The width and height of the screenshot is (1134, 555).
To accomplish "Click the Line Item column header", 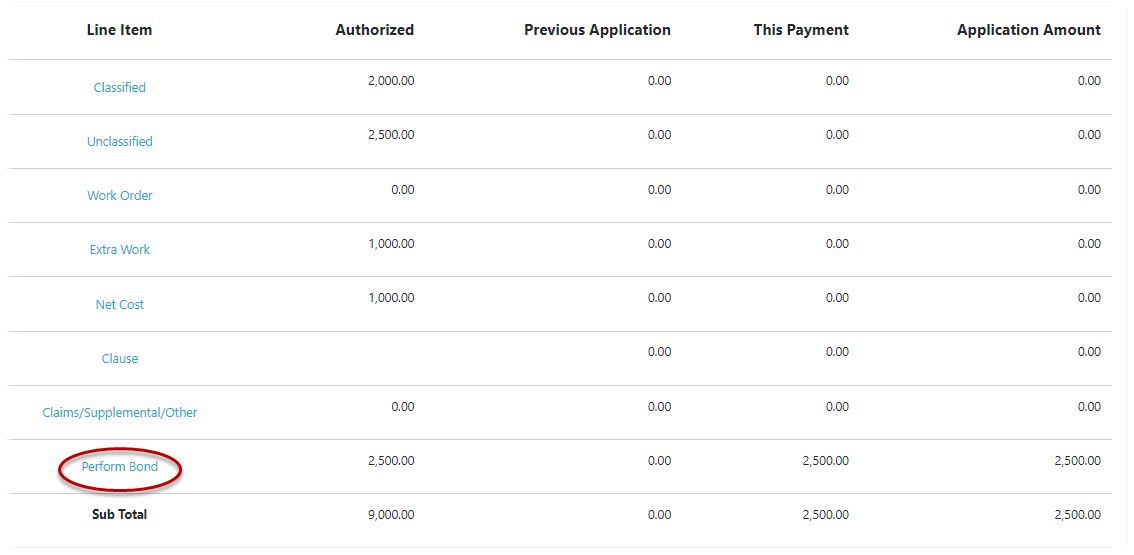I will click(x=119, y=30).
